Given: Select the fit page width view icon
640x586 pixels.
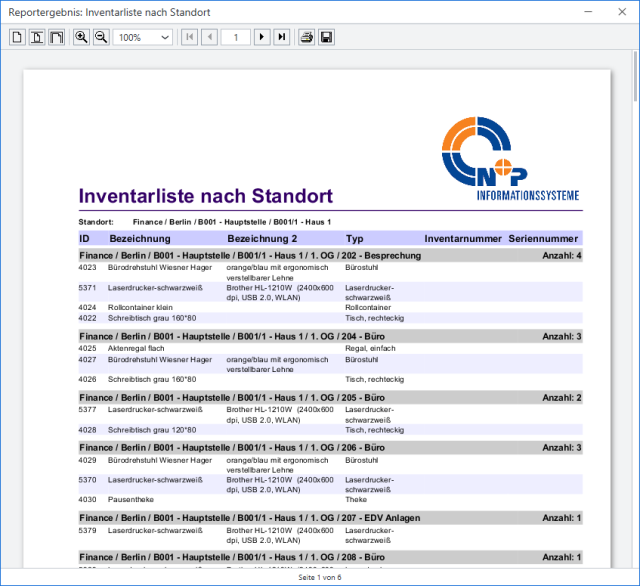Looking at the screenshot, I should [37, 38].
